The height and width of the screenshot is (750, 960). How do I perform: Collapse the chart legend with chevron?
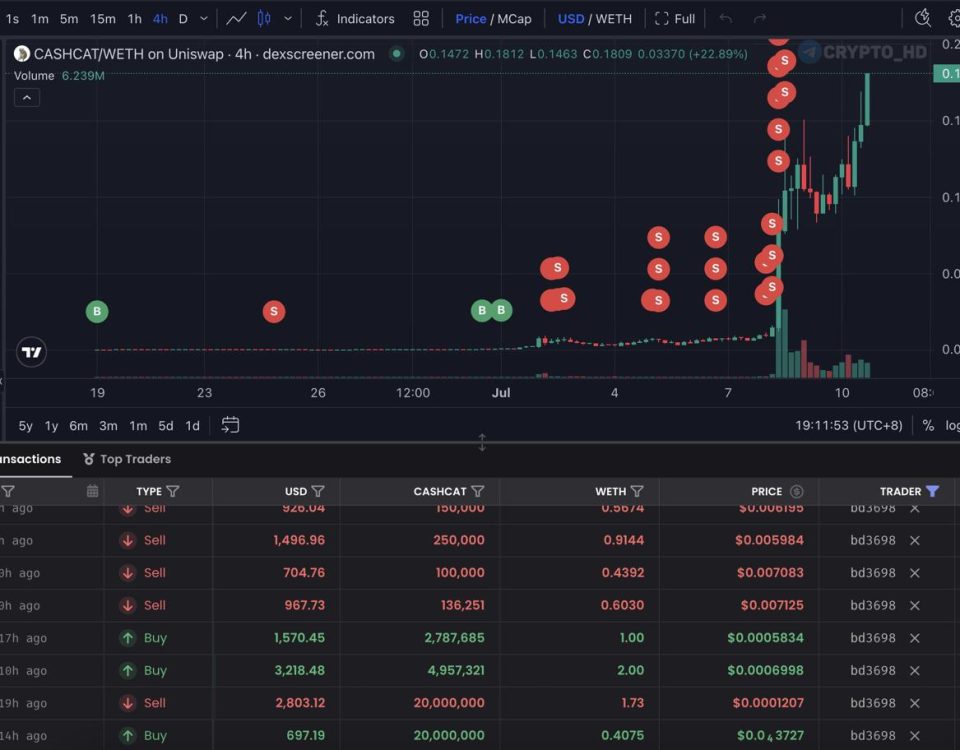[x=27, y=97]
